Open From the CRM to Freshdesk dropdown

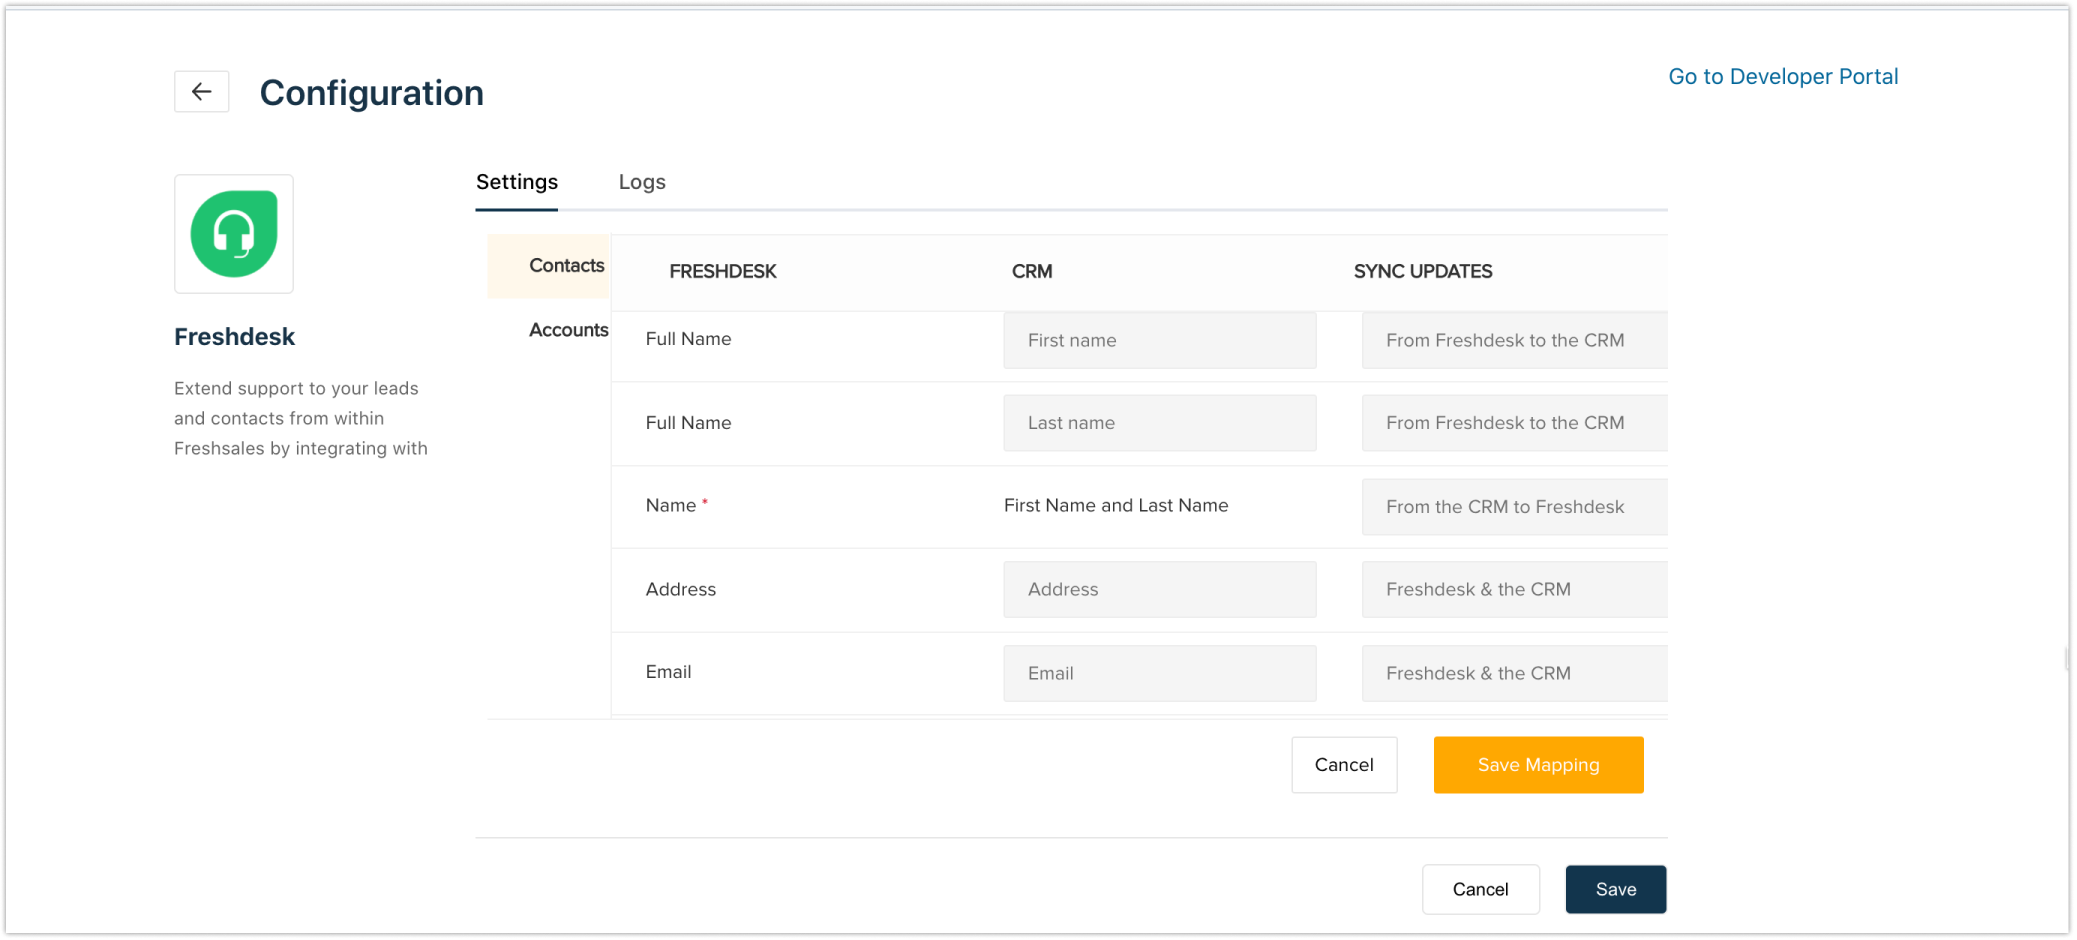point(1514,507)
